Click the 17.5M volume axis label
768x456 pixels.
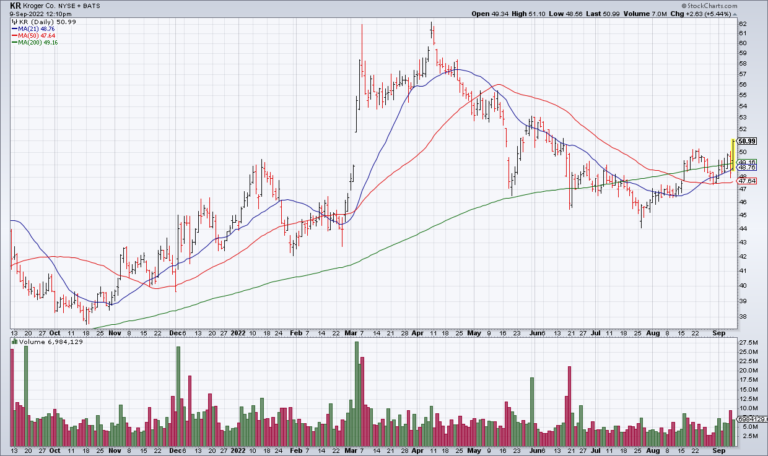click(x=747, y=380)
